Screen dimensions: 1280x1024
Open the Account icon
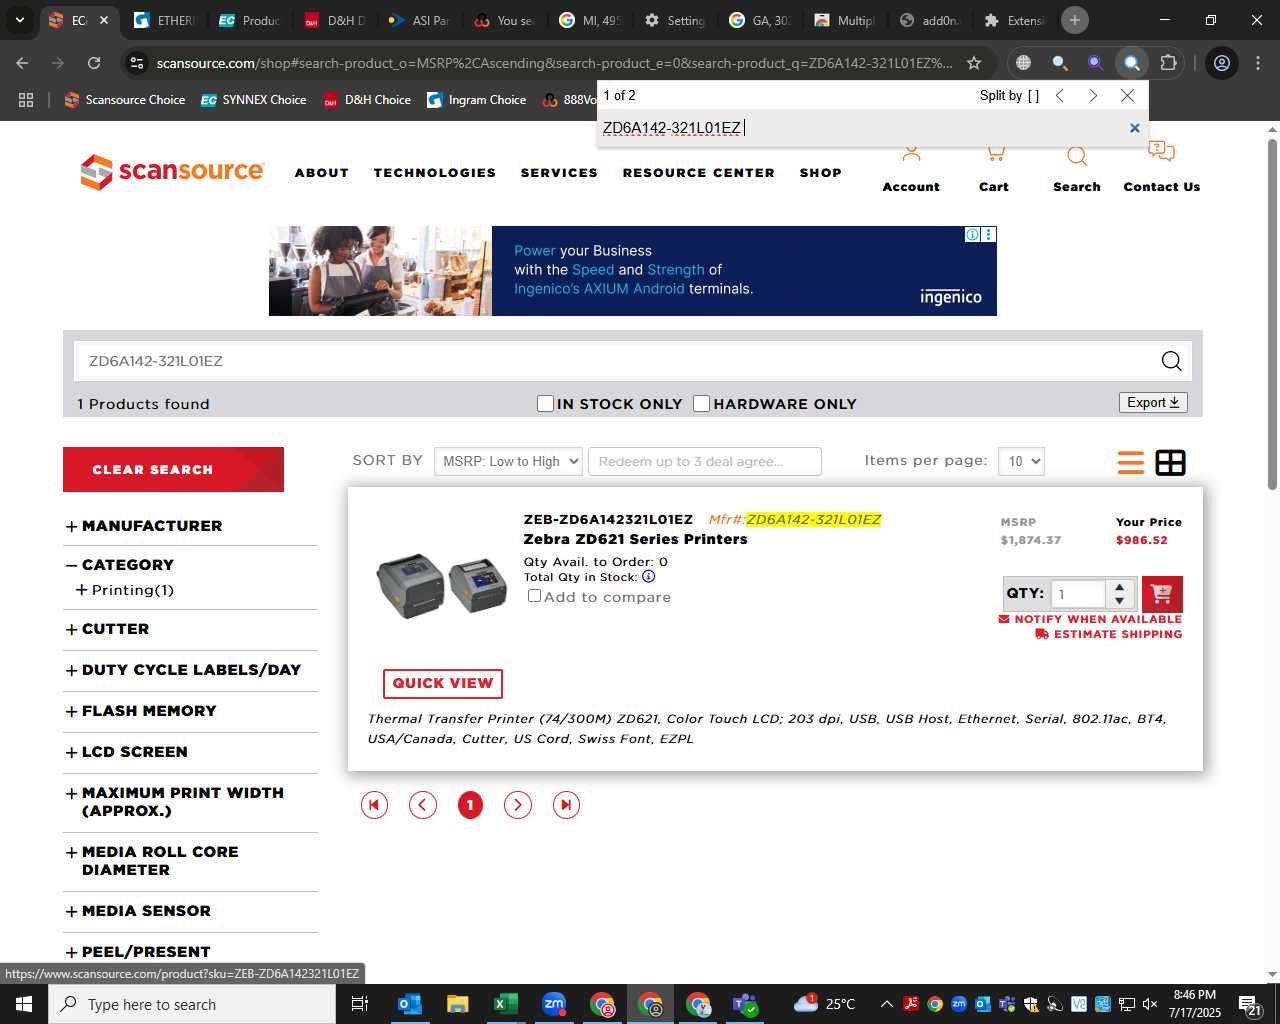click(x=911, y=155)
